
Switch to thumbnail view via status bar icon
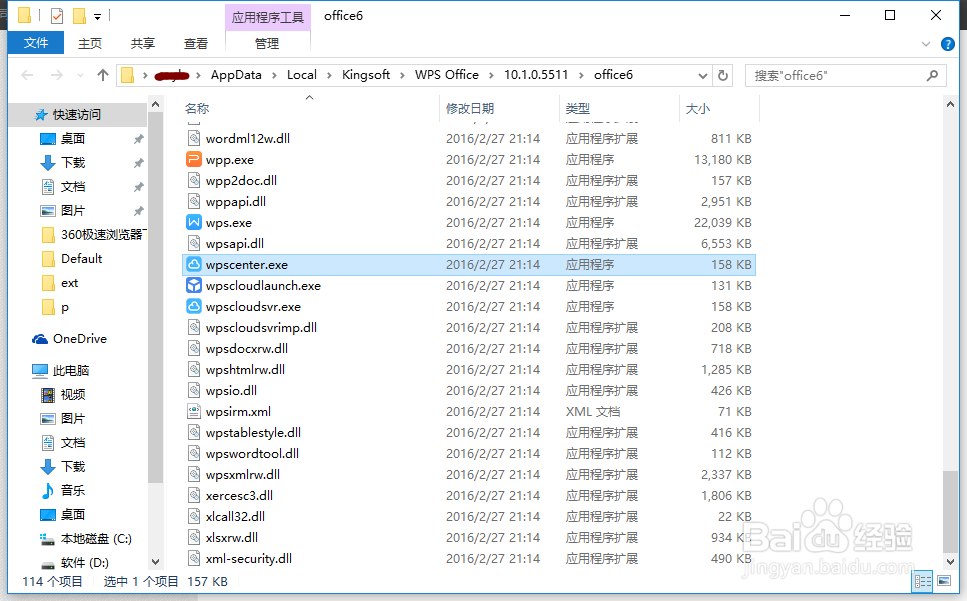pyautogui.click(x=944, y=581)
